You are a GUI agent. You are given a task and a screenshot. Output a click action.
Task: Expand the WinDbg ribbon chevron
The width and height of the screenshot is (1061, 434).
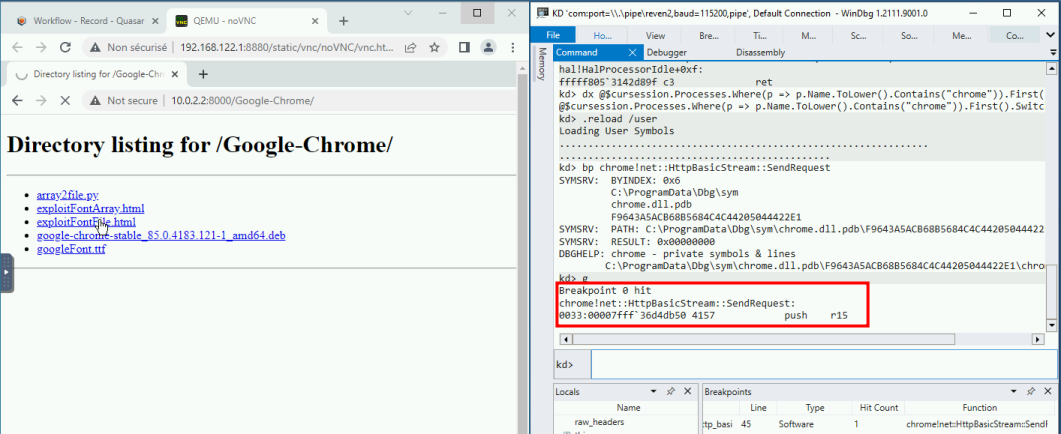click(x=1051, y=35)
